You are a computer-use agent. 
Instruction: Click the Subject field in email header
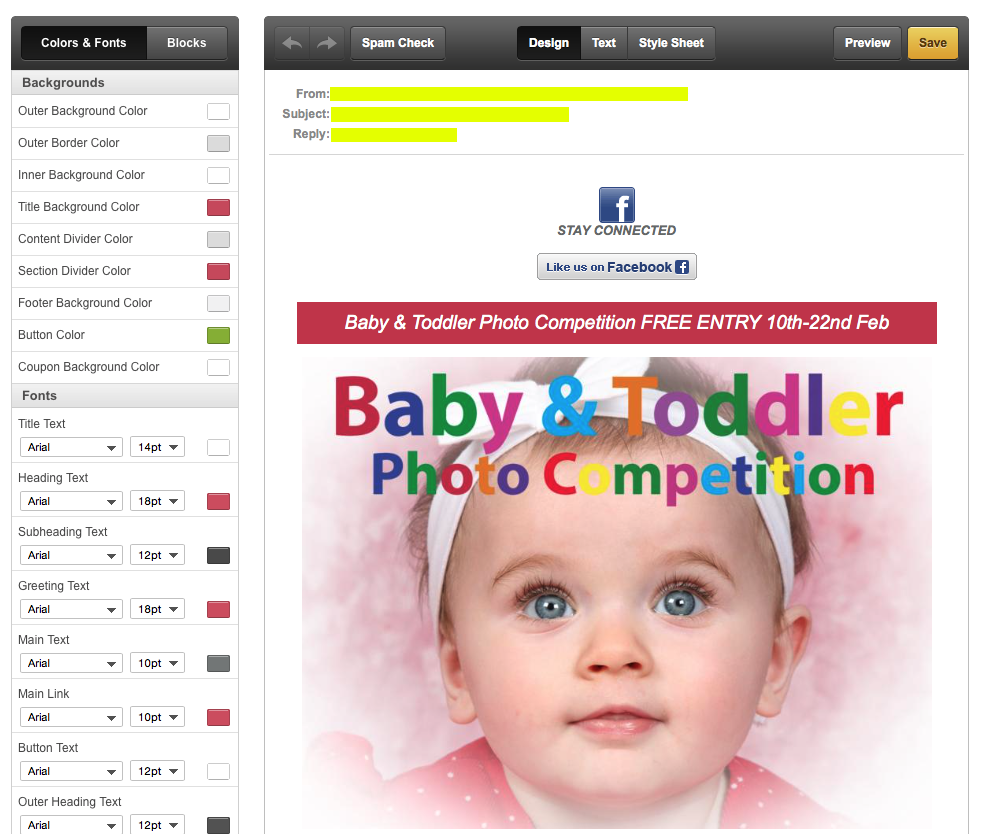tap(450, 114)
